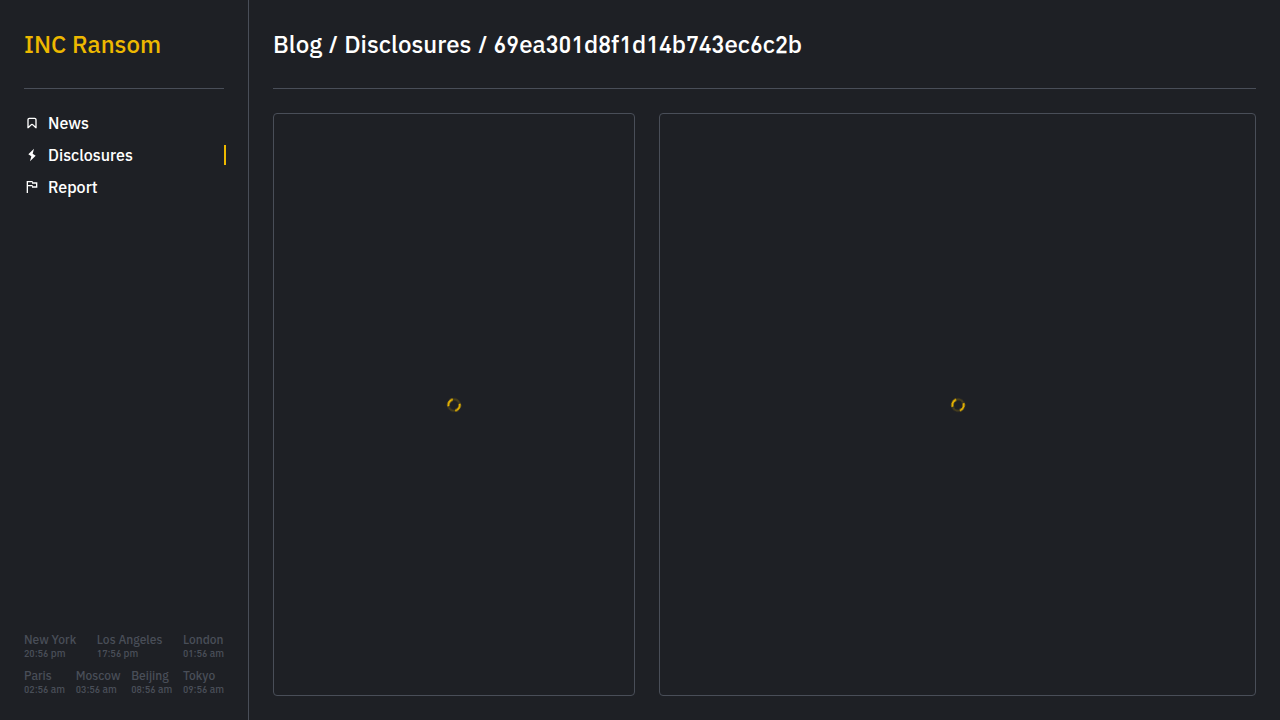
Task: Go to Disclosures via the header breadcrumb
Action: click(x=407, y=45)
